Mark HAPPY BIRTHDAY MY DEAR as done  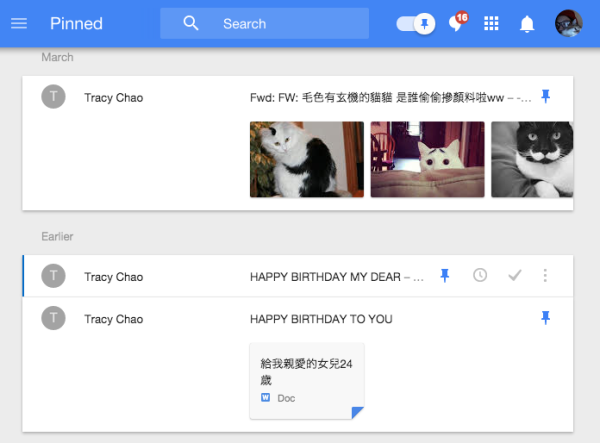pos(514,276)
